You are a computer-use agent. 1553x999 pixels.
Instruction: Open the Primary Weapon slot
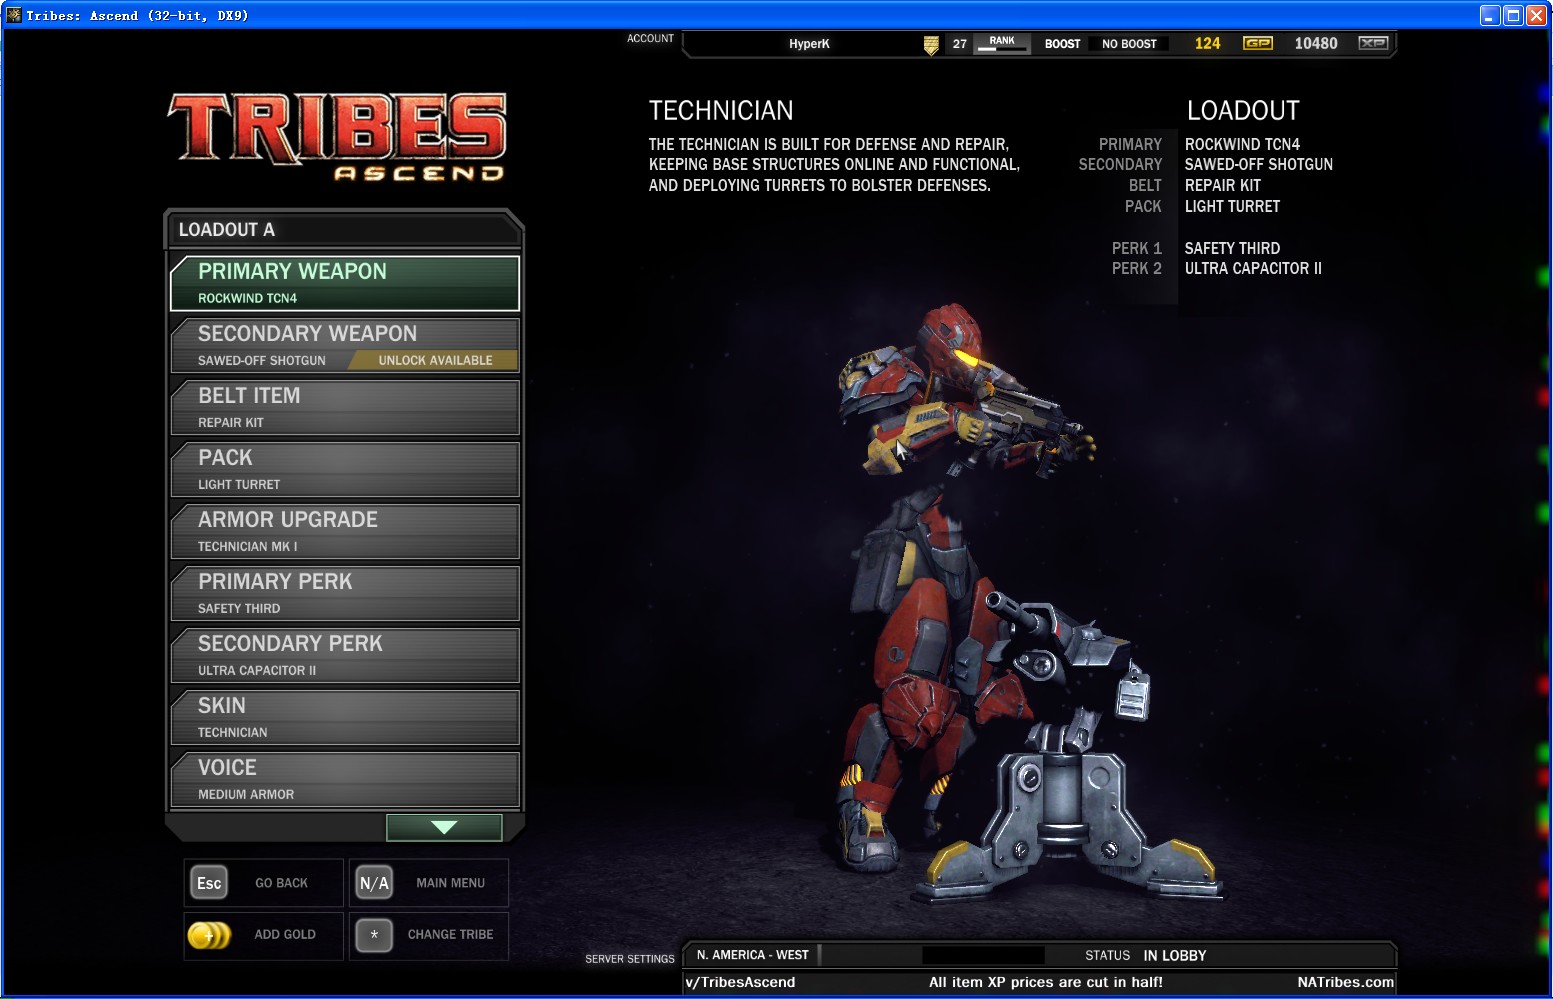pos(345,283)
